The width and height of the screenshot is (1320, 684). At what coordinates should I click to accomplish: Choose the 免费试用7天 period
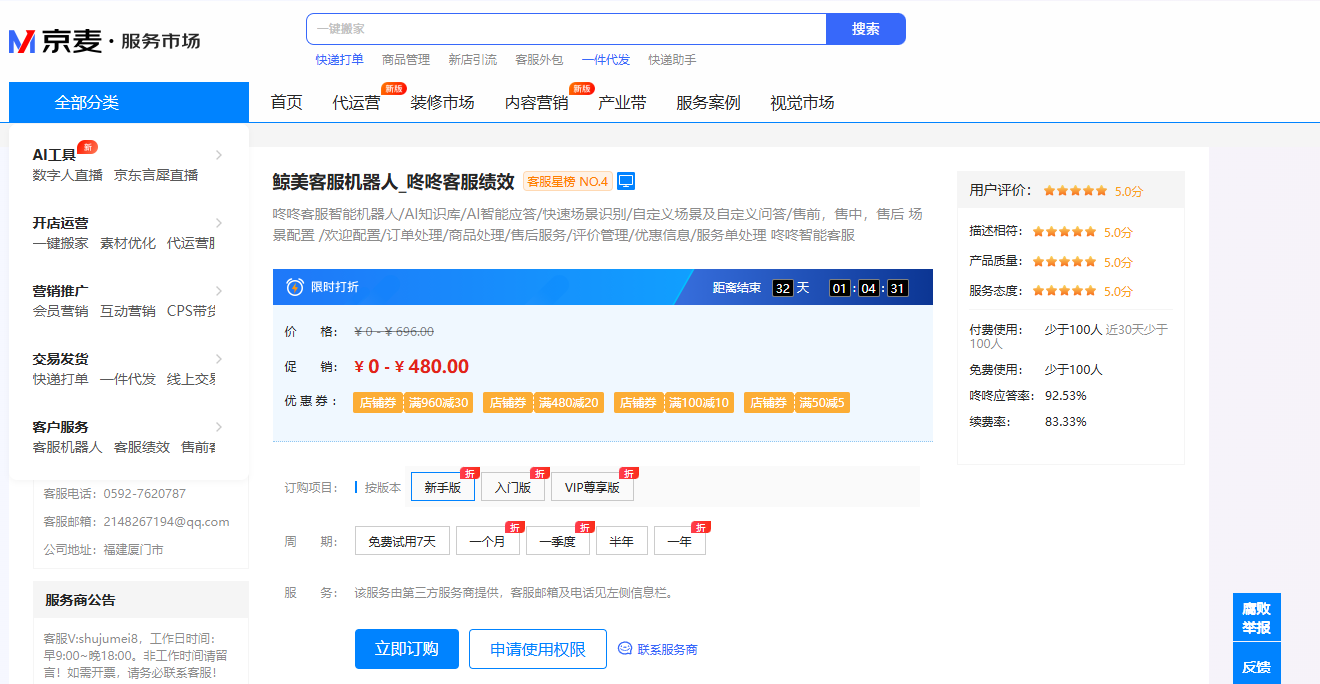[x=402, y=541]
